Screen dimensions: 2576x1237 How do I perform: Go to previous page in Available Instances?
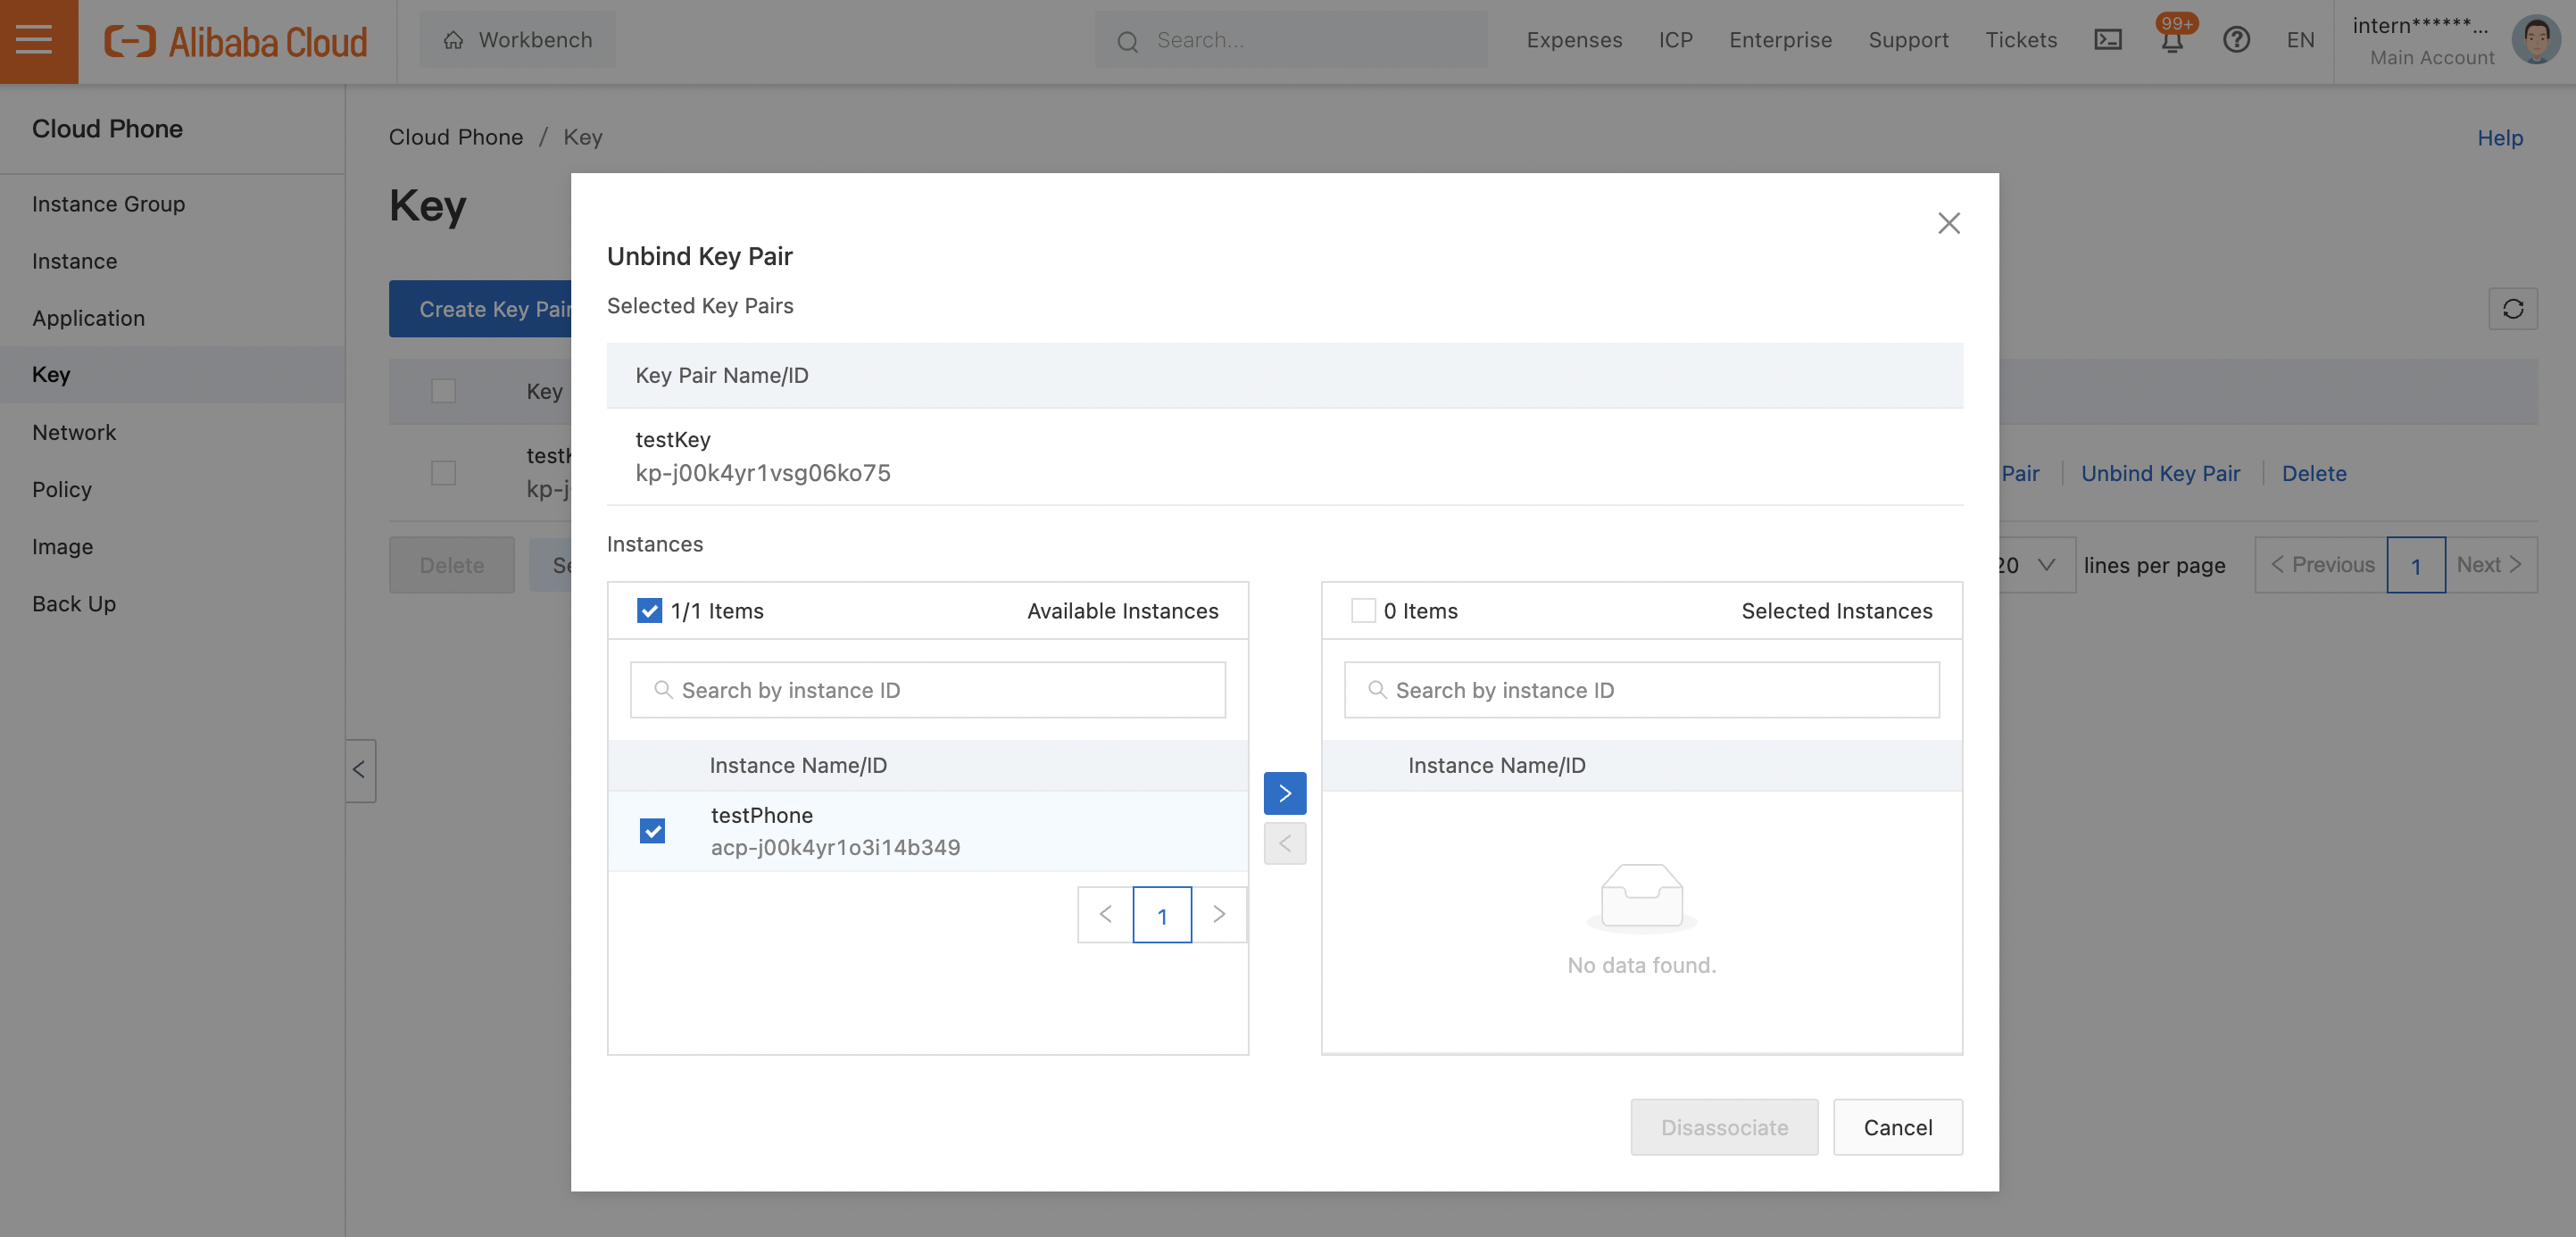tap(1105, 914)
